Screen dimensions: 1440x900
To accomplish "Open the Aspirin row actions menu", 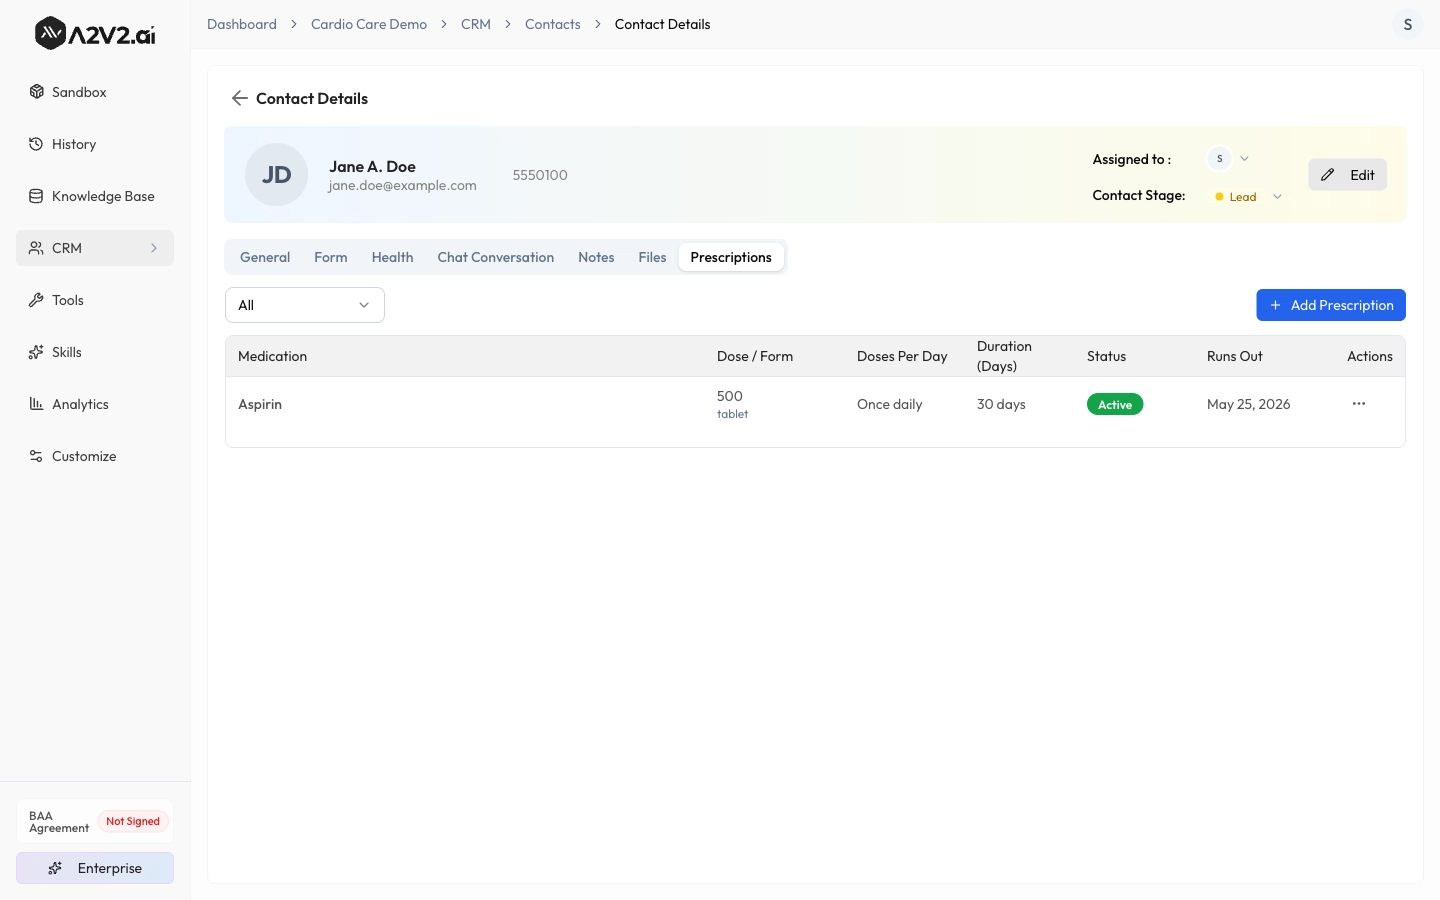I will 1358,404.
